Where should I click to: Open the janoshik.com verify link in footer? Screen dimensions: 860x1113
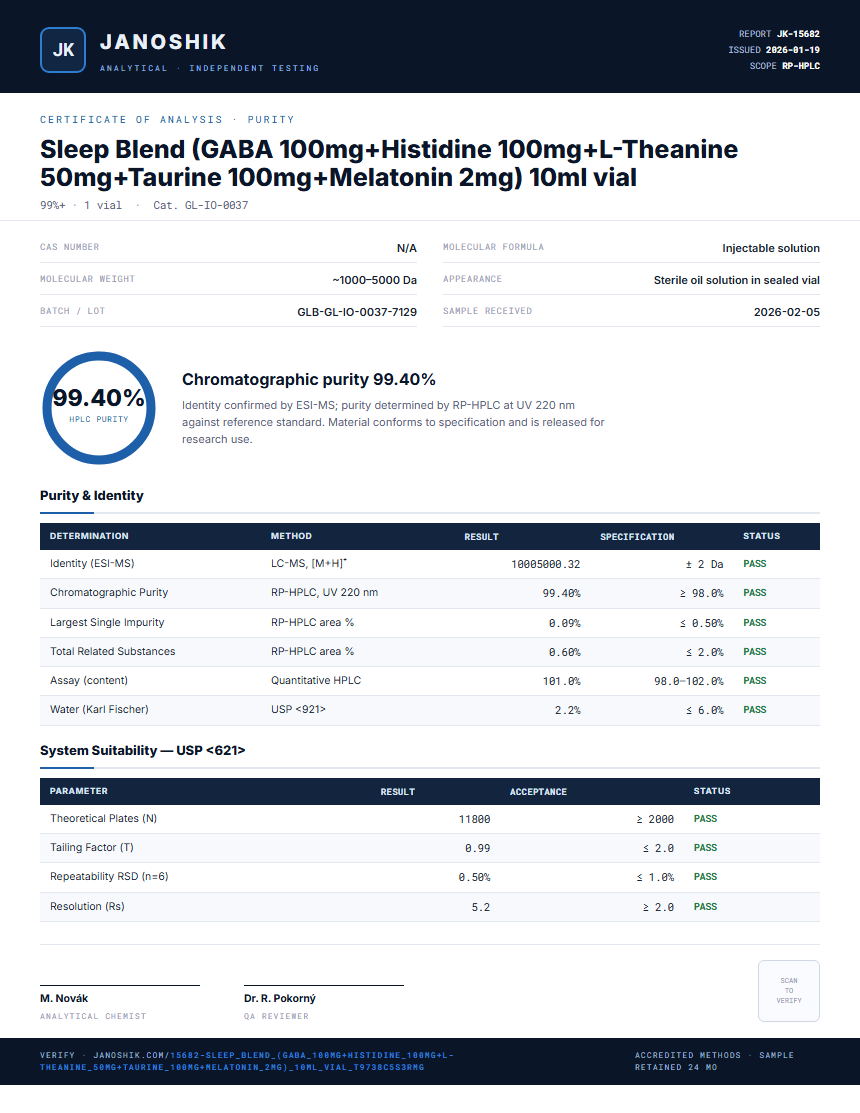[x=247, y=1060]
